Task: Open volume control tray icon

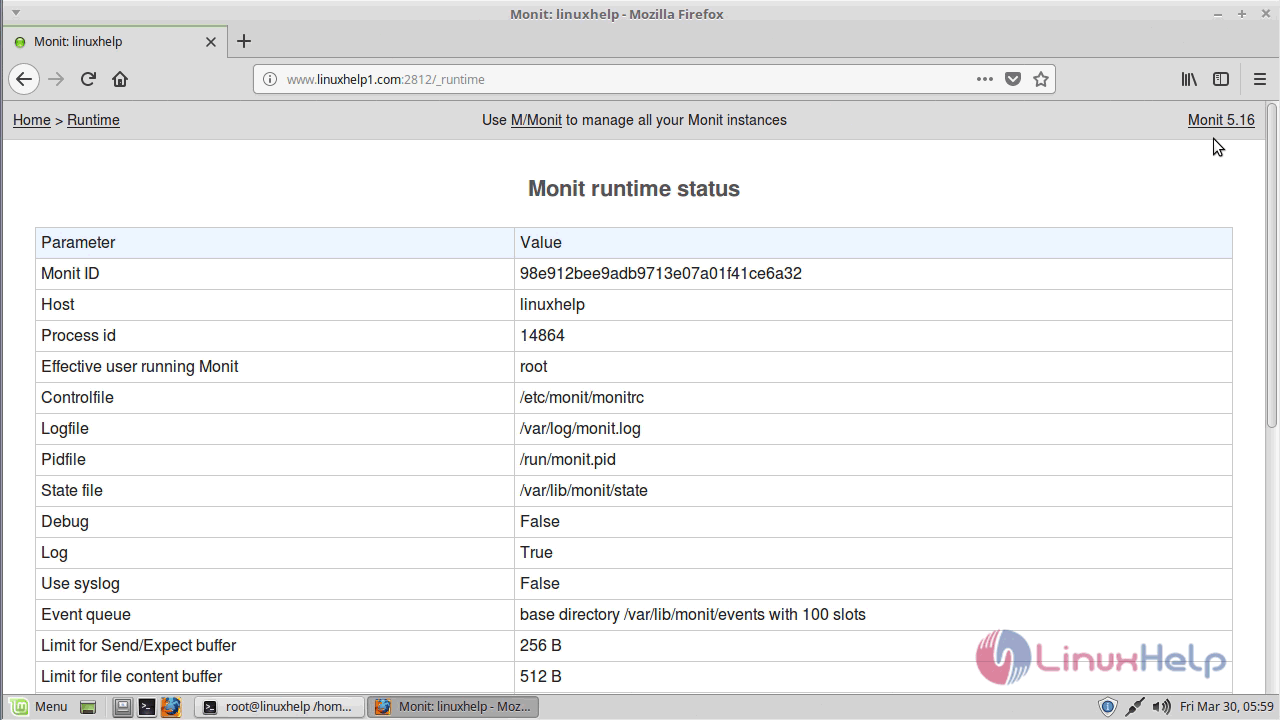Action: tap(1162, 707)
